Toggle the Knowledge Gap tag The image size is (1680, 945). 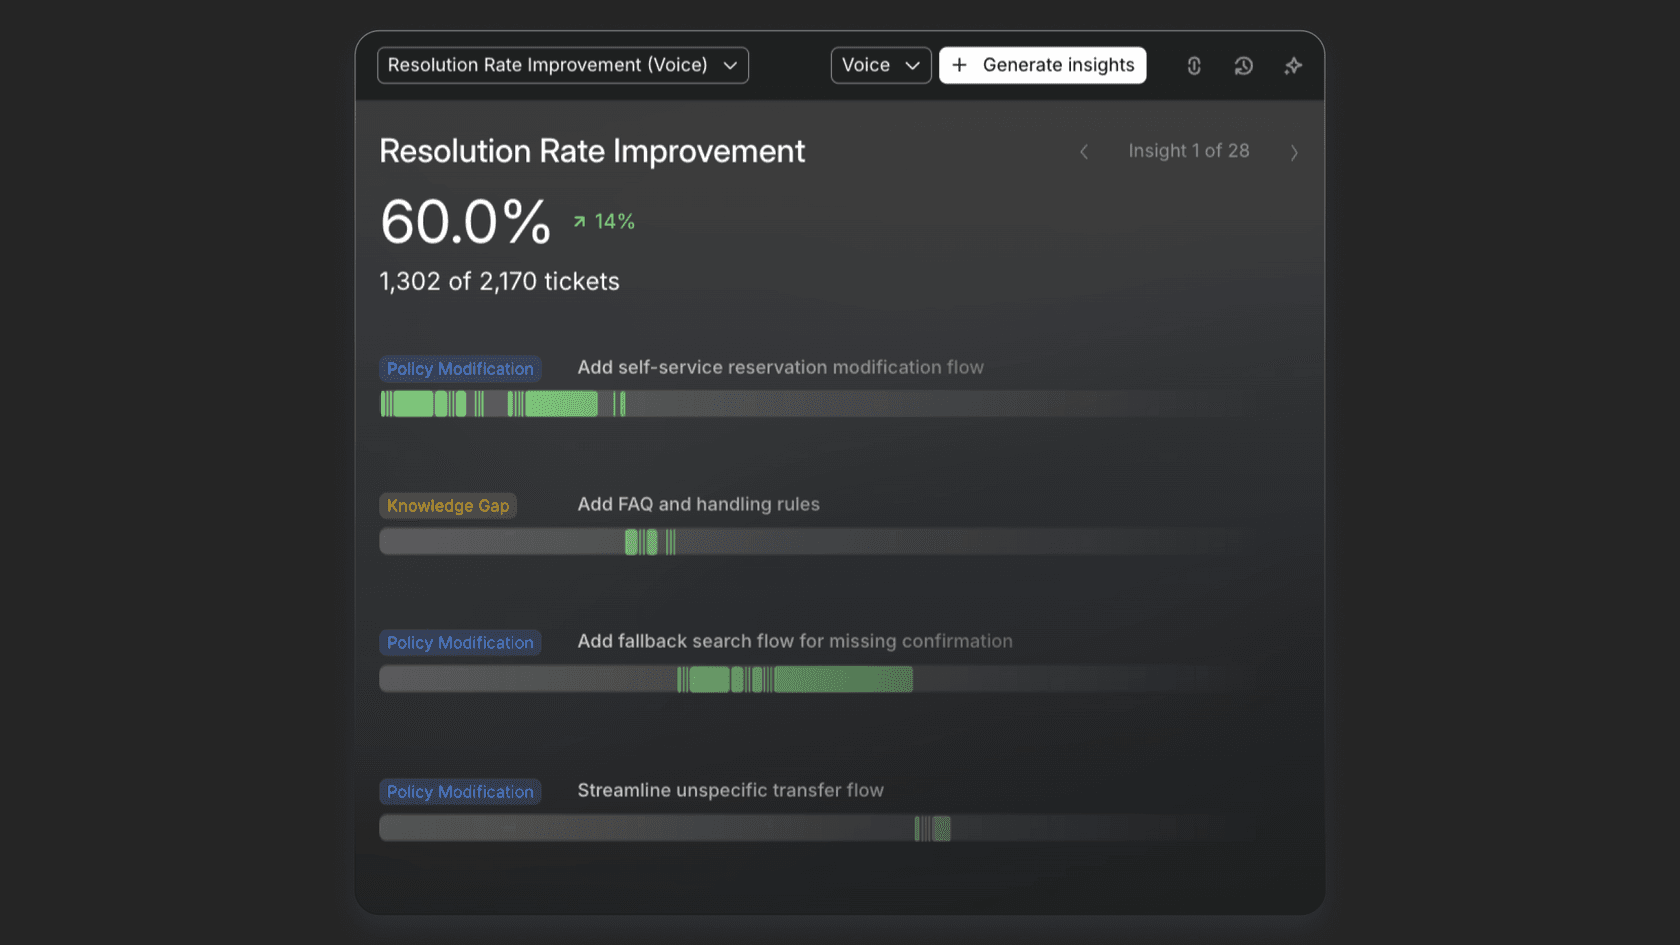click(x=448, y=505)
